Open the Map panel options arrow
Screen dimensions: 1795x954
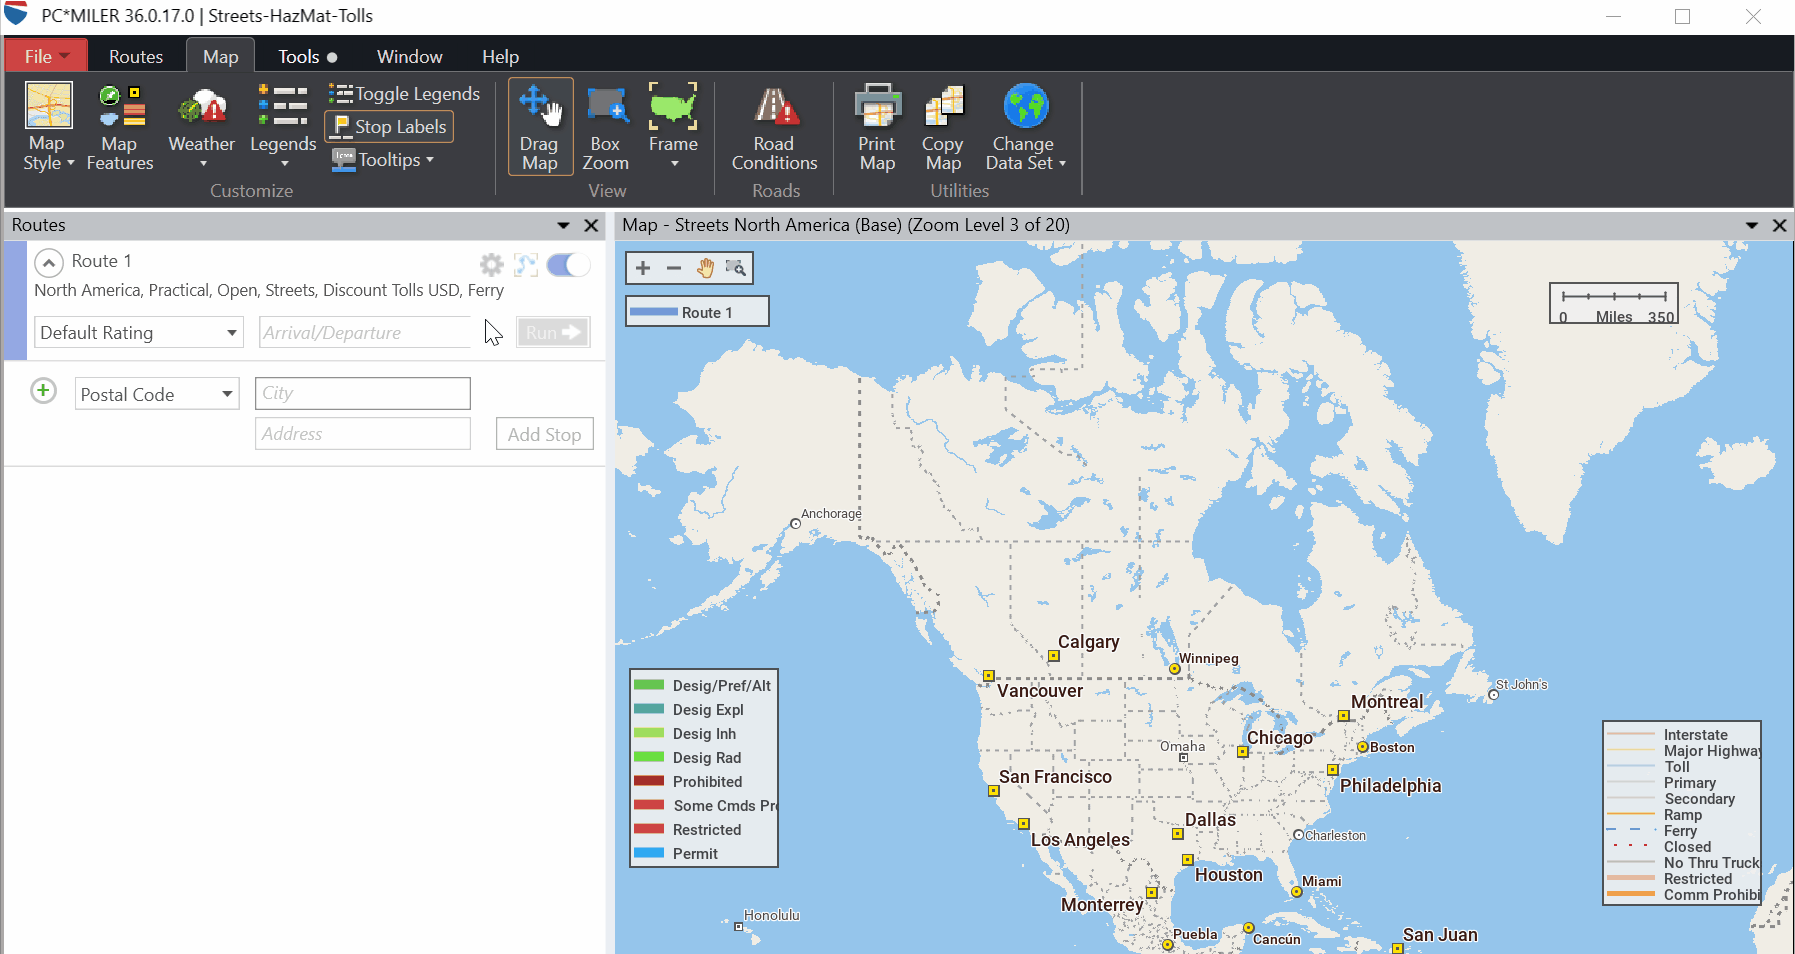pos(1751,226)
